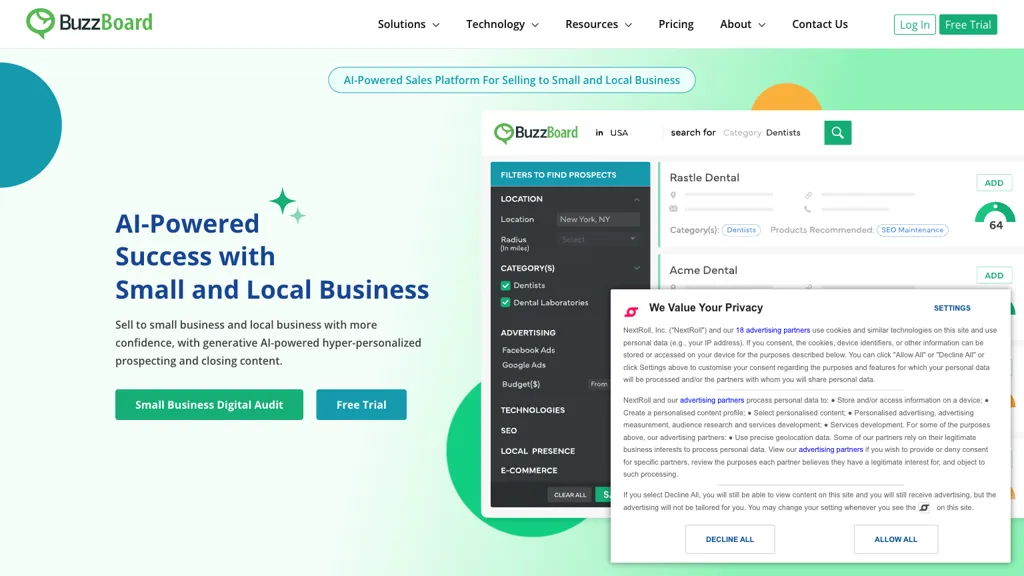Click DECLINE ALL in the privacy banner
This screenshot has width=1024, height=576.
click(x=730, y=539)
